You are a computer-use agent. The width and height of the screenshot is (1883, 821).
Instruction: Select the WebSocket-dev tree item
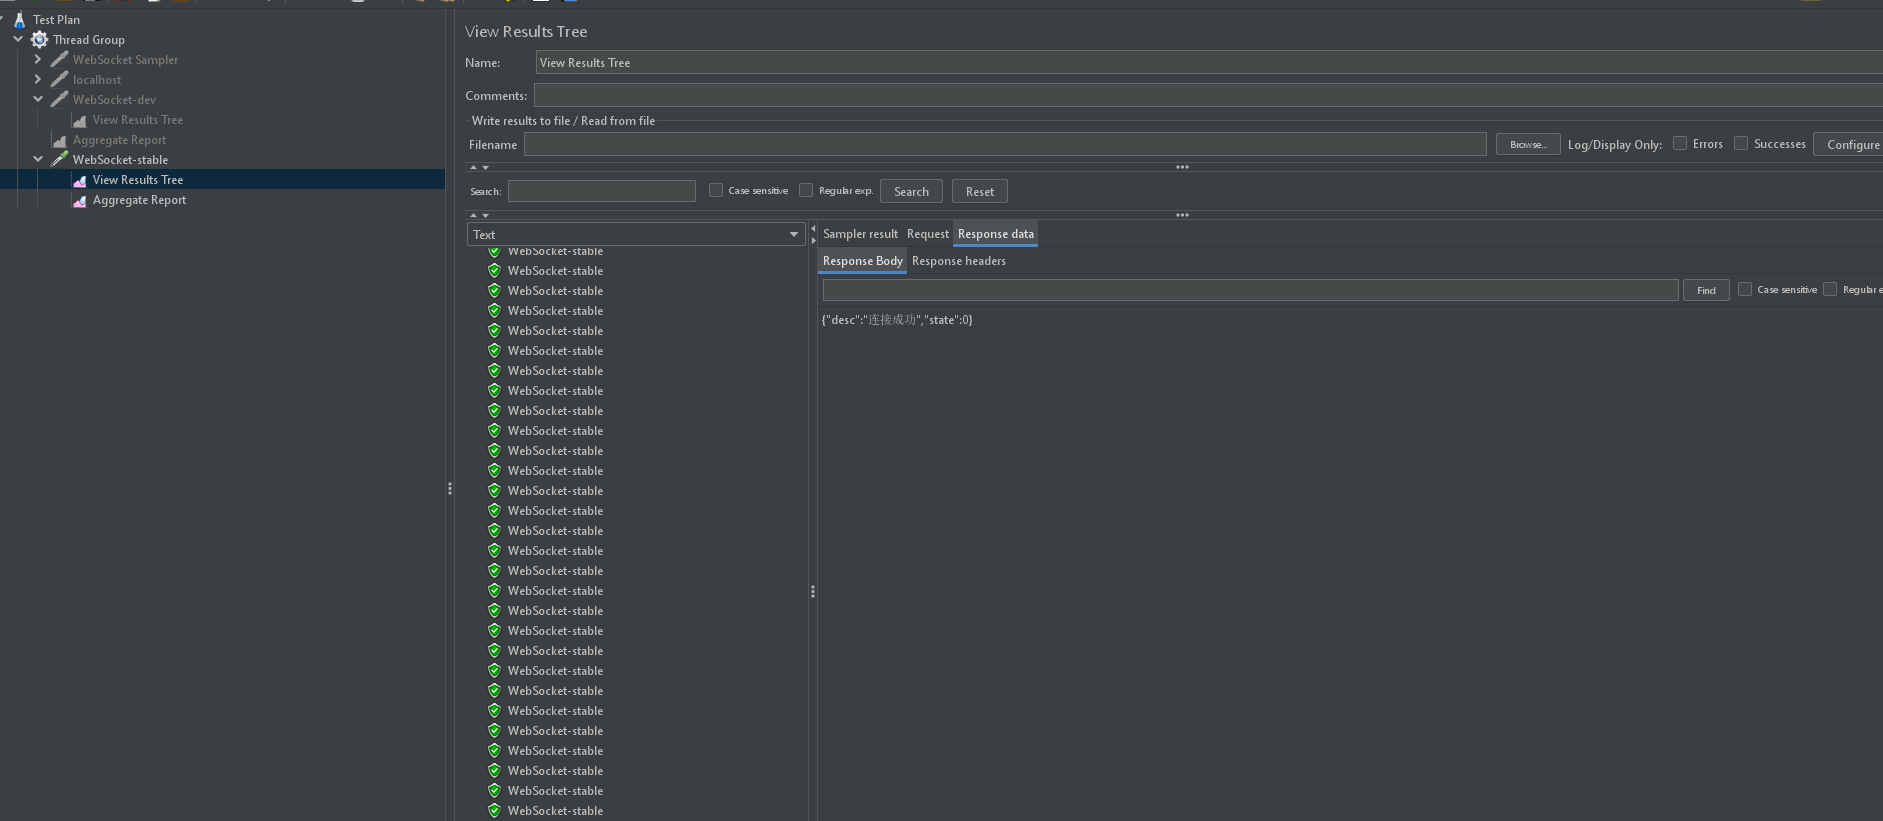(114, 99)
